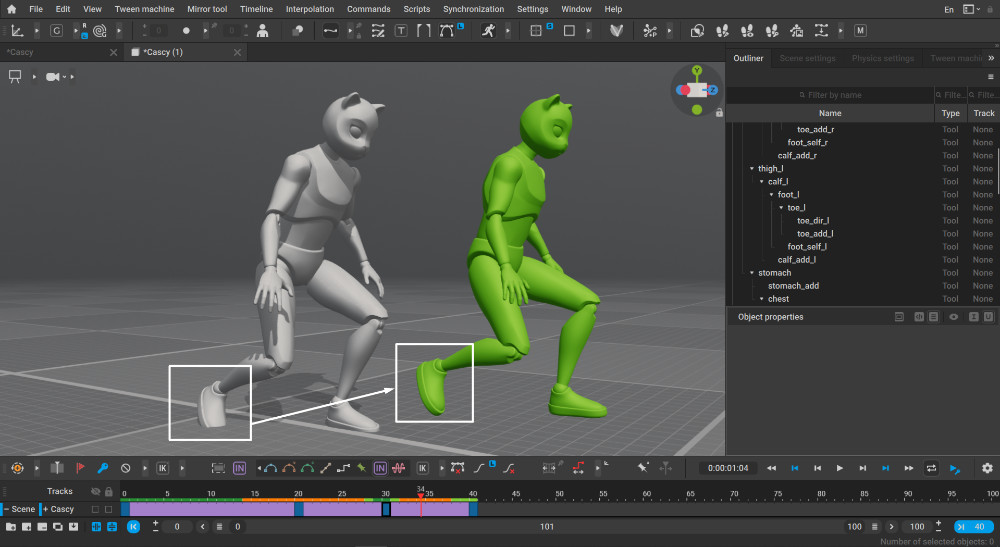
Task: Switch to the Physics settings tab
Action: [883, 58]
